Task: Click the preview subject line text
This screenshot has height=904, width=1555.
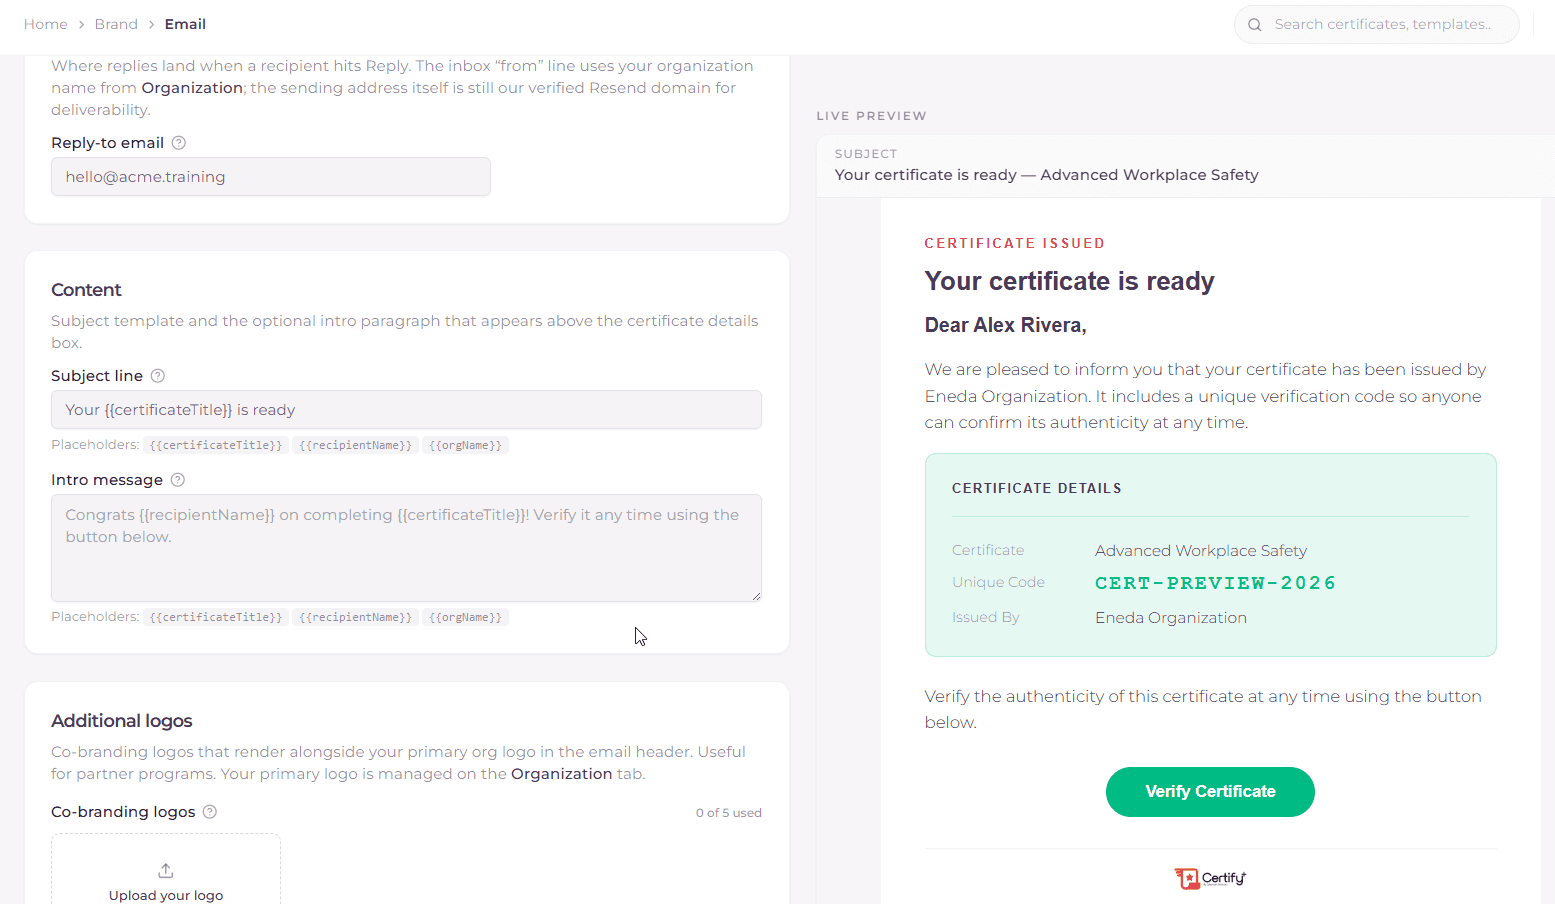Action: coord(1046,175)
